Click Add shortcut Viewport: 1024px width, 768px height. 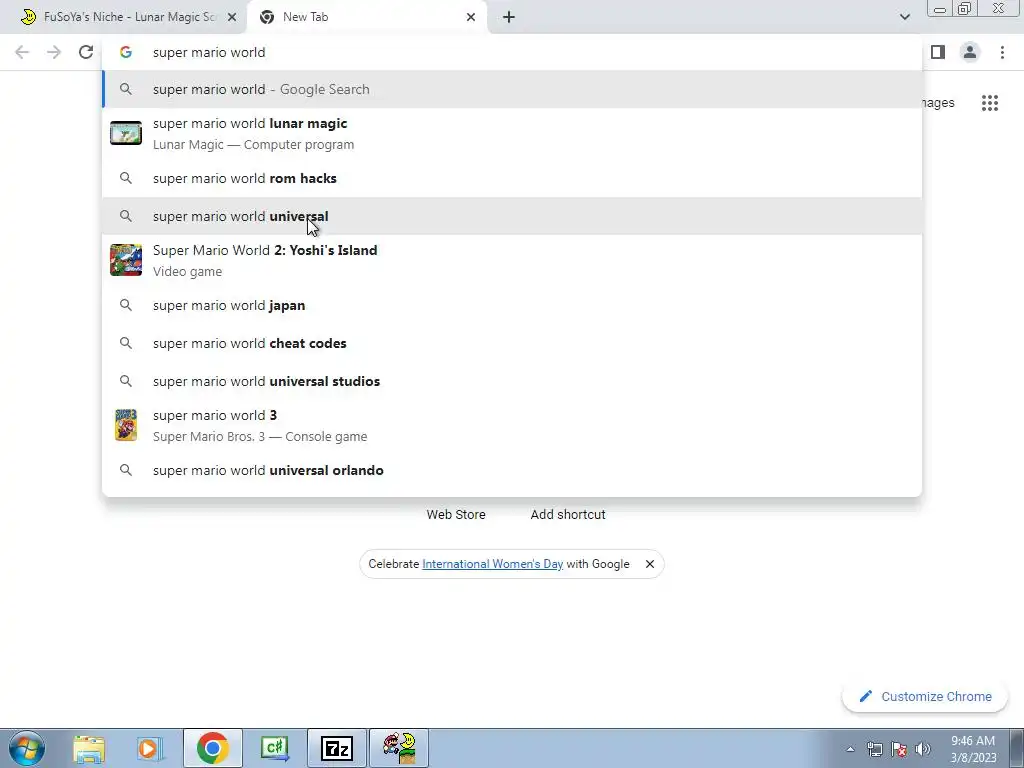click(x=568, y=515)
